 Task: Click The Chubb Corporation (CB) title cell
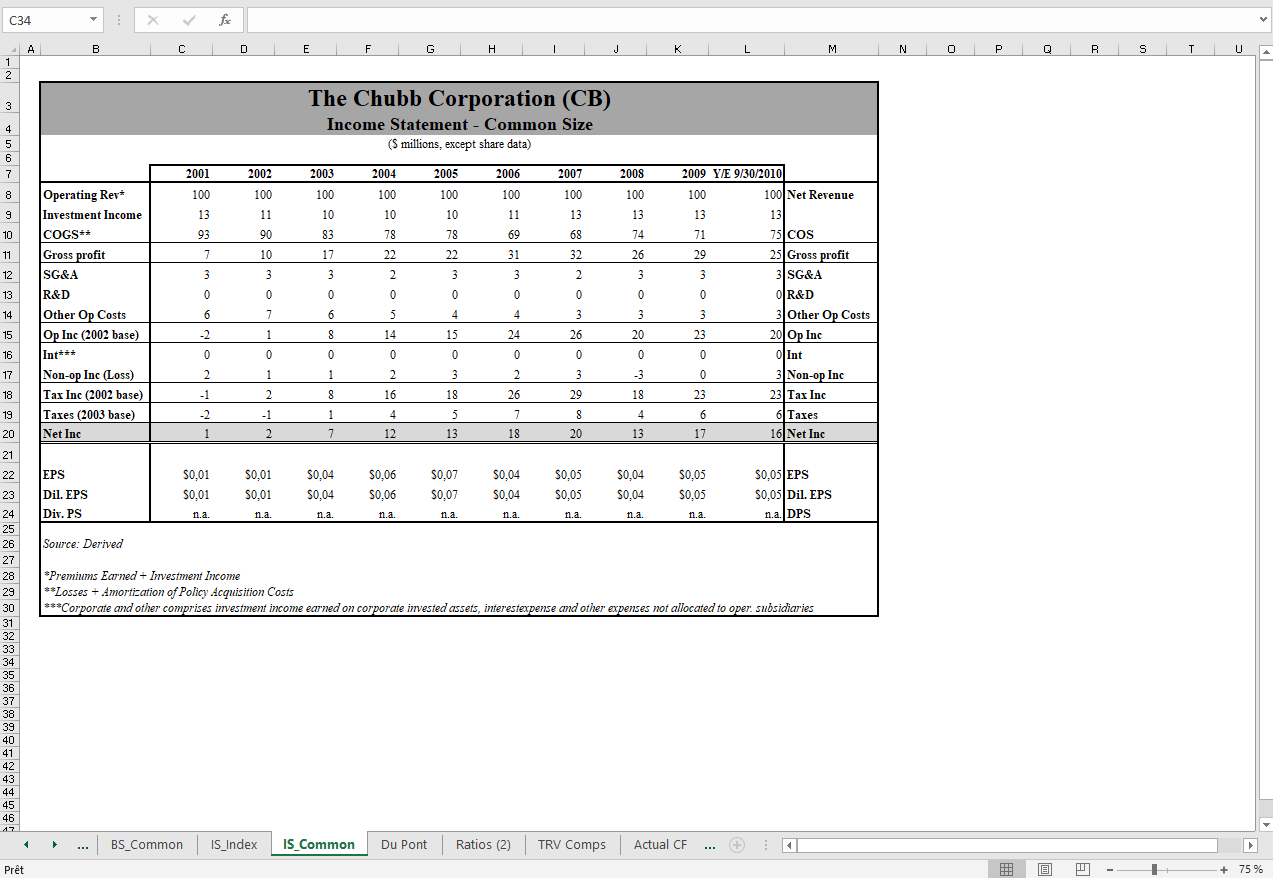coord(459,98)
